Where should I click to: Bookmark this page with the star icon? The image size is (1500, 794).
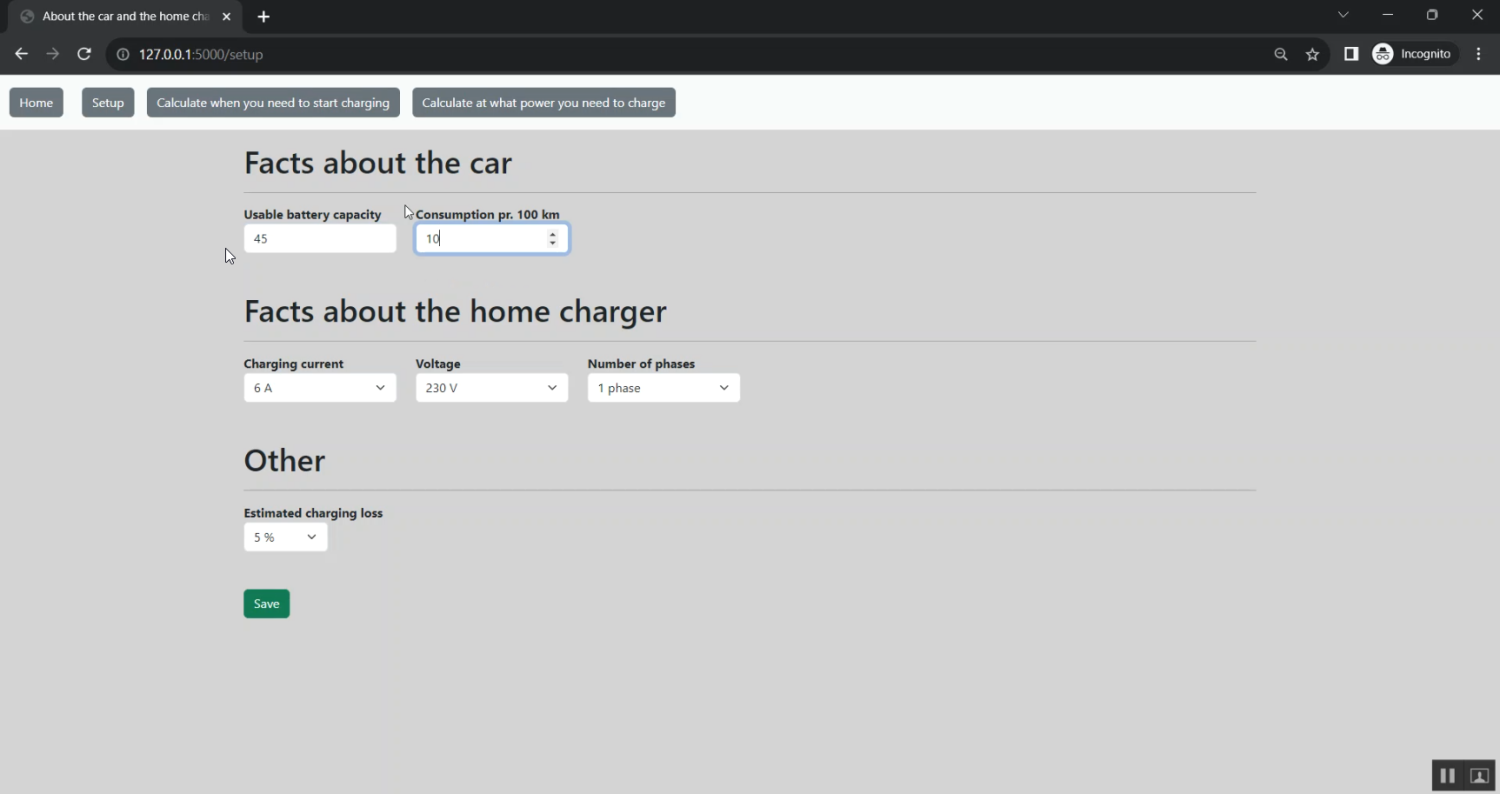click(1312, 54)
